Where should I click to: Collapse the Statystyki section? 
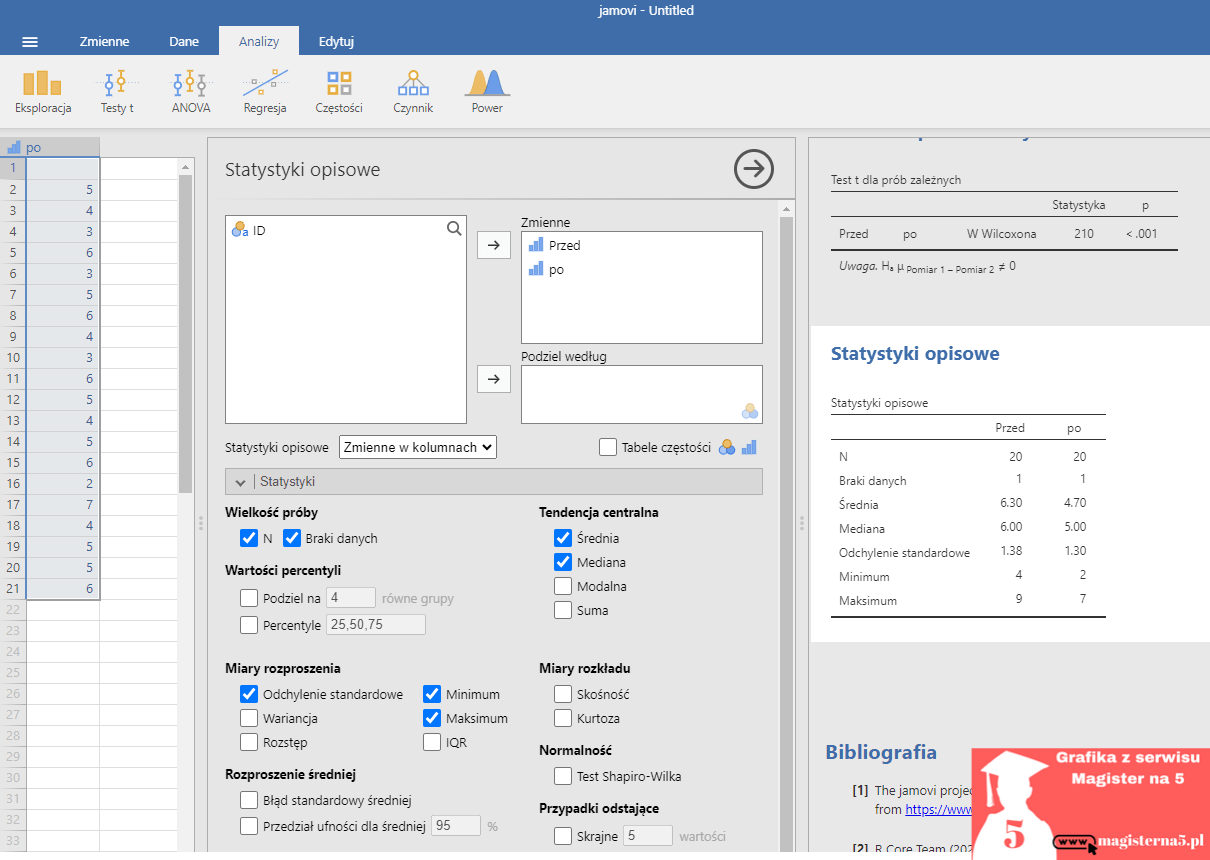241,482
